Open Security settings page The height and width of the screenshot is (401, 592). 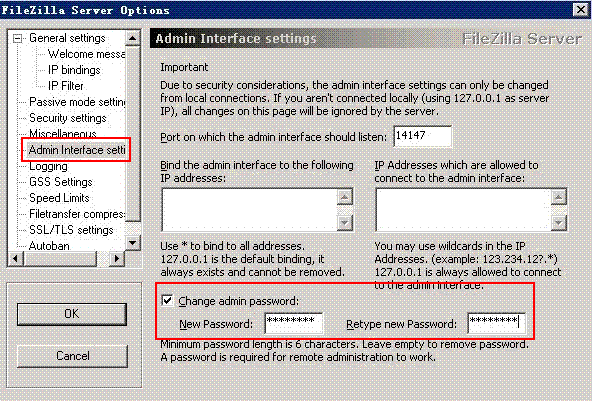68,118
